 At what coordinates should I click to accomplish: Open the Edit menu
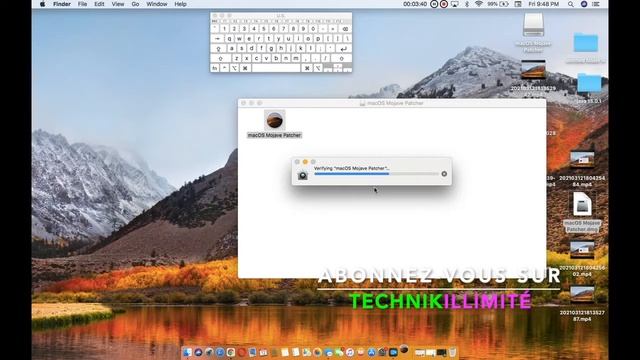(x=99, y=4)
